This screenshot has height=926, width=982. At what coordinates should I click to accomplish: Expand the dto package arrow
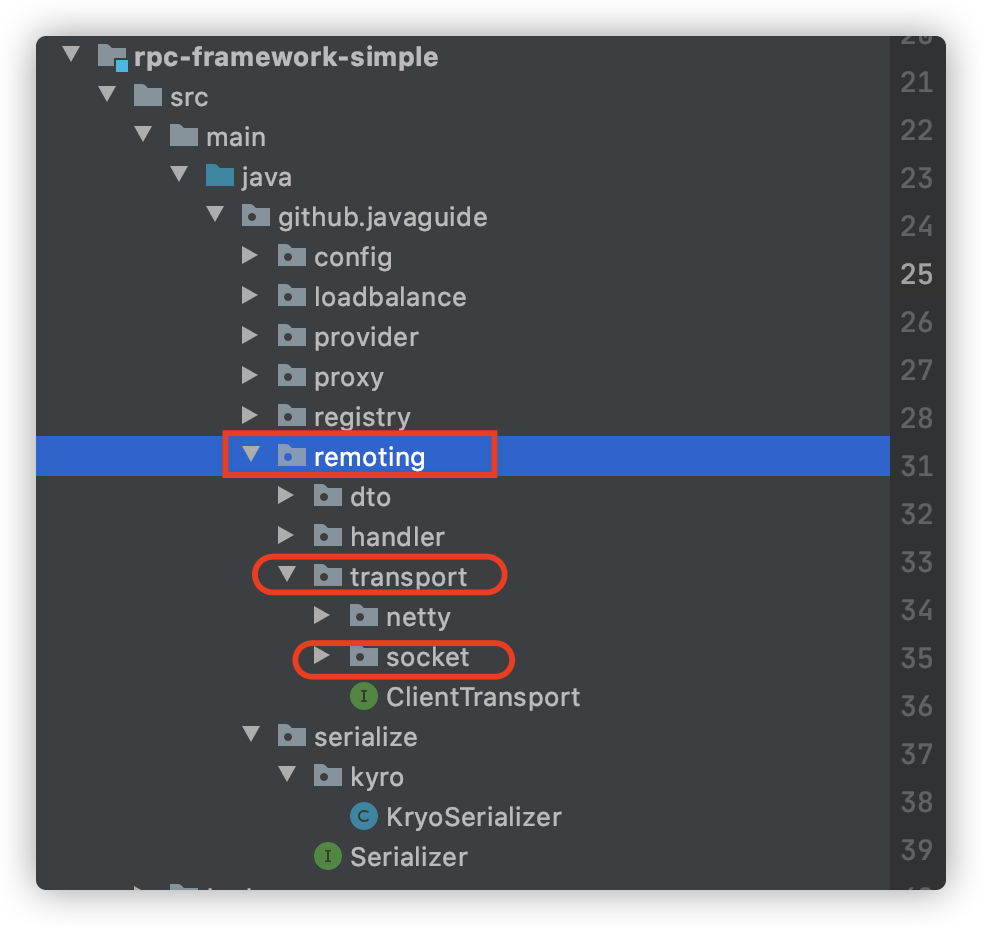(286, 497)
